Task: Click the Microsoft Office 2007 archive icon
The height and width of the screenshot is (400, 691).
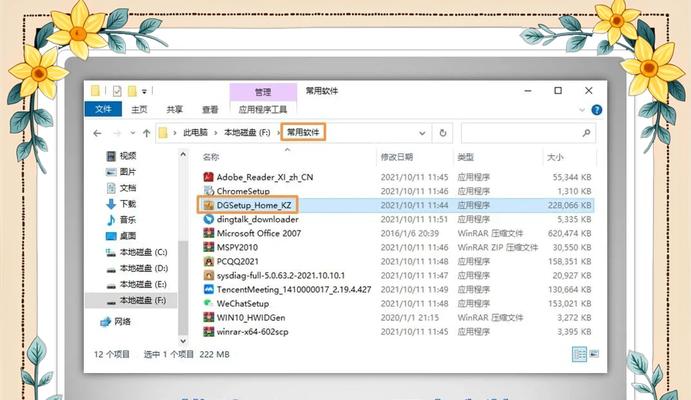Action: point(208,233)
